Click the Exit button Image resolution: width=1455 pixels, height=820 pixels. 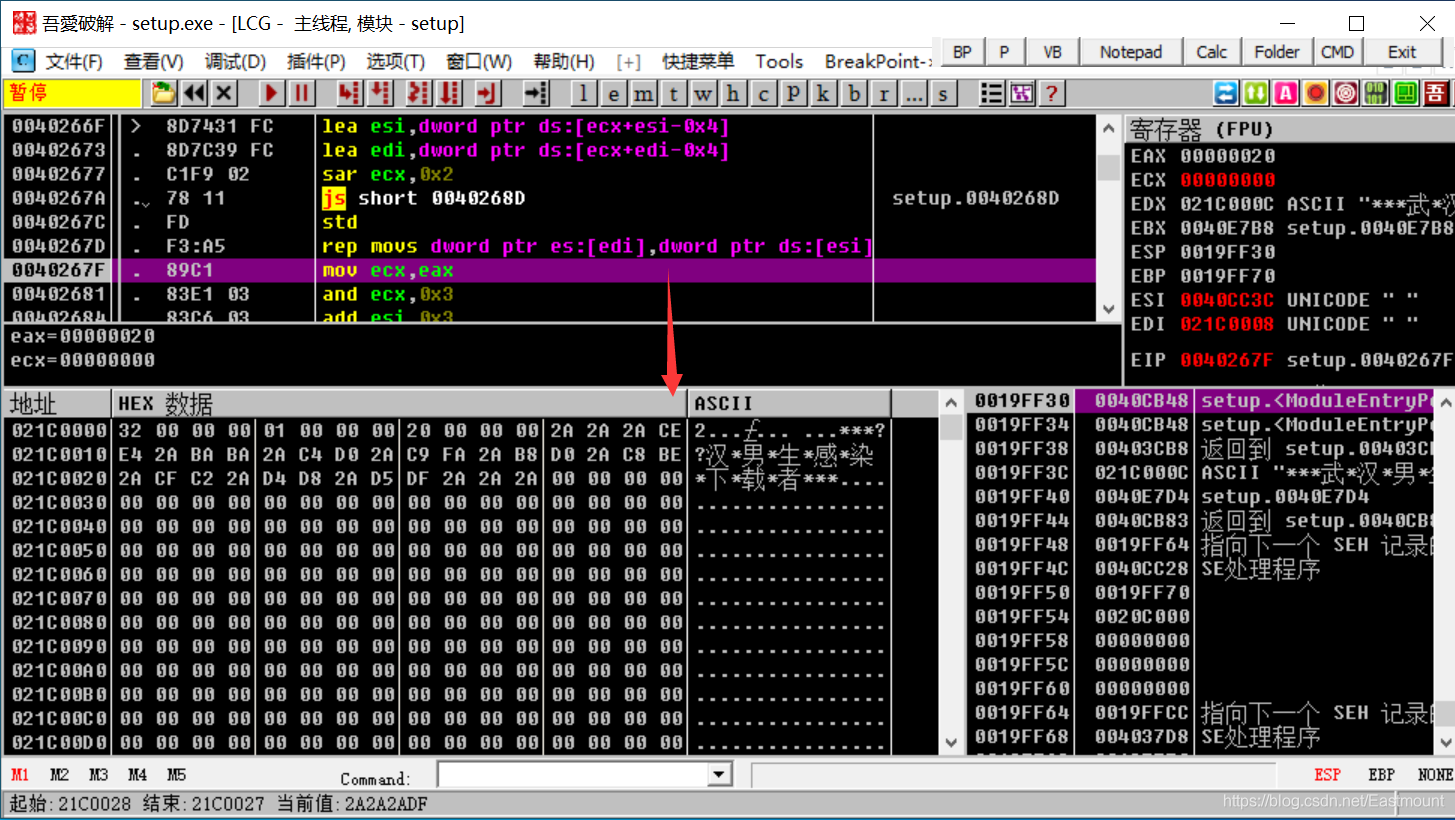pos(1402,52)
